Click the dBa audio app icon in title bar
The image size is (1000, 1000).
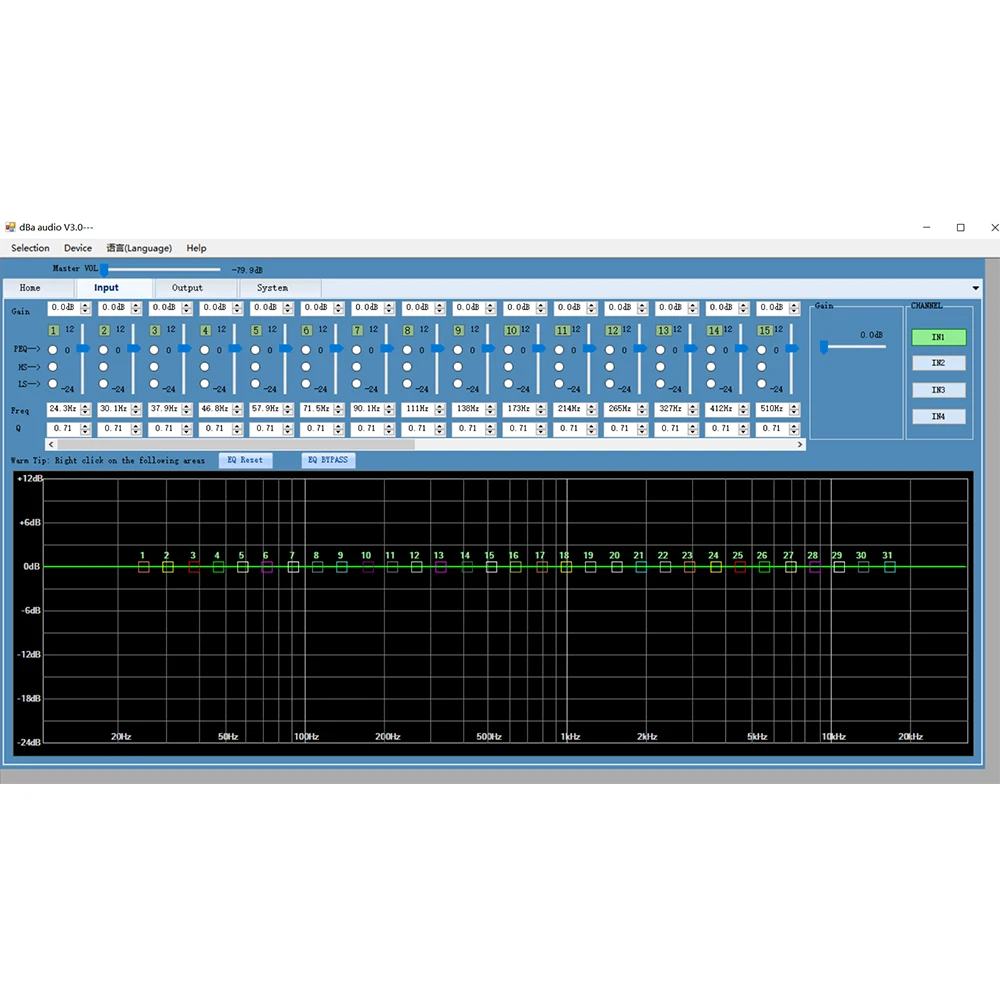click(11, 228)
